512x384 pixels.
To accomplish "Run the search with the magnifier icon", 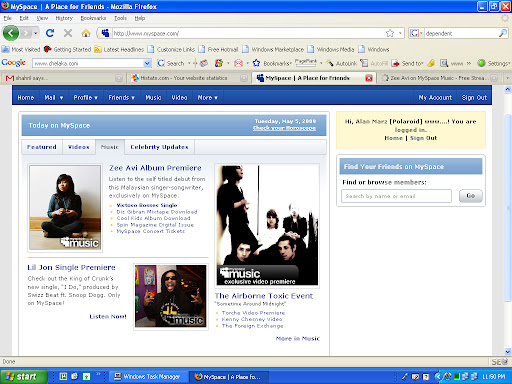I will tap(503, 33).
